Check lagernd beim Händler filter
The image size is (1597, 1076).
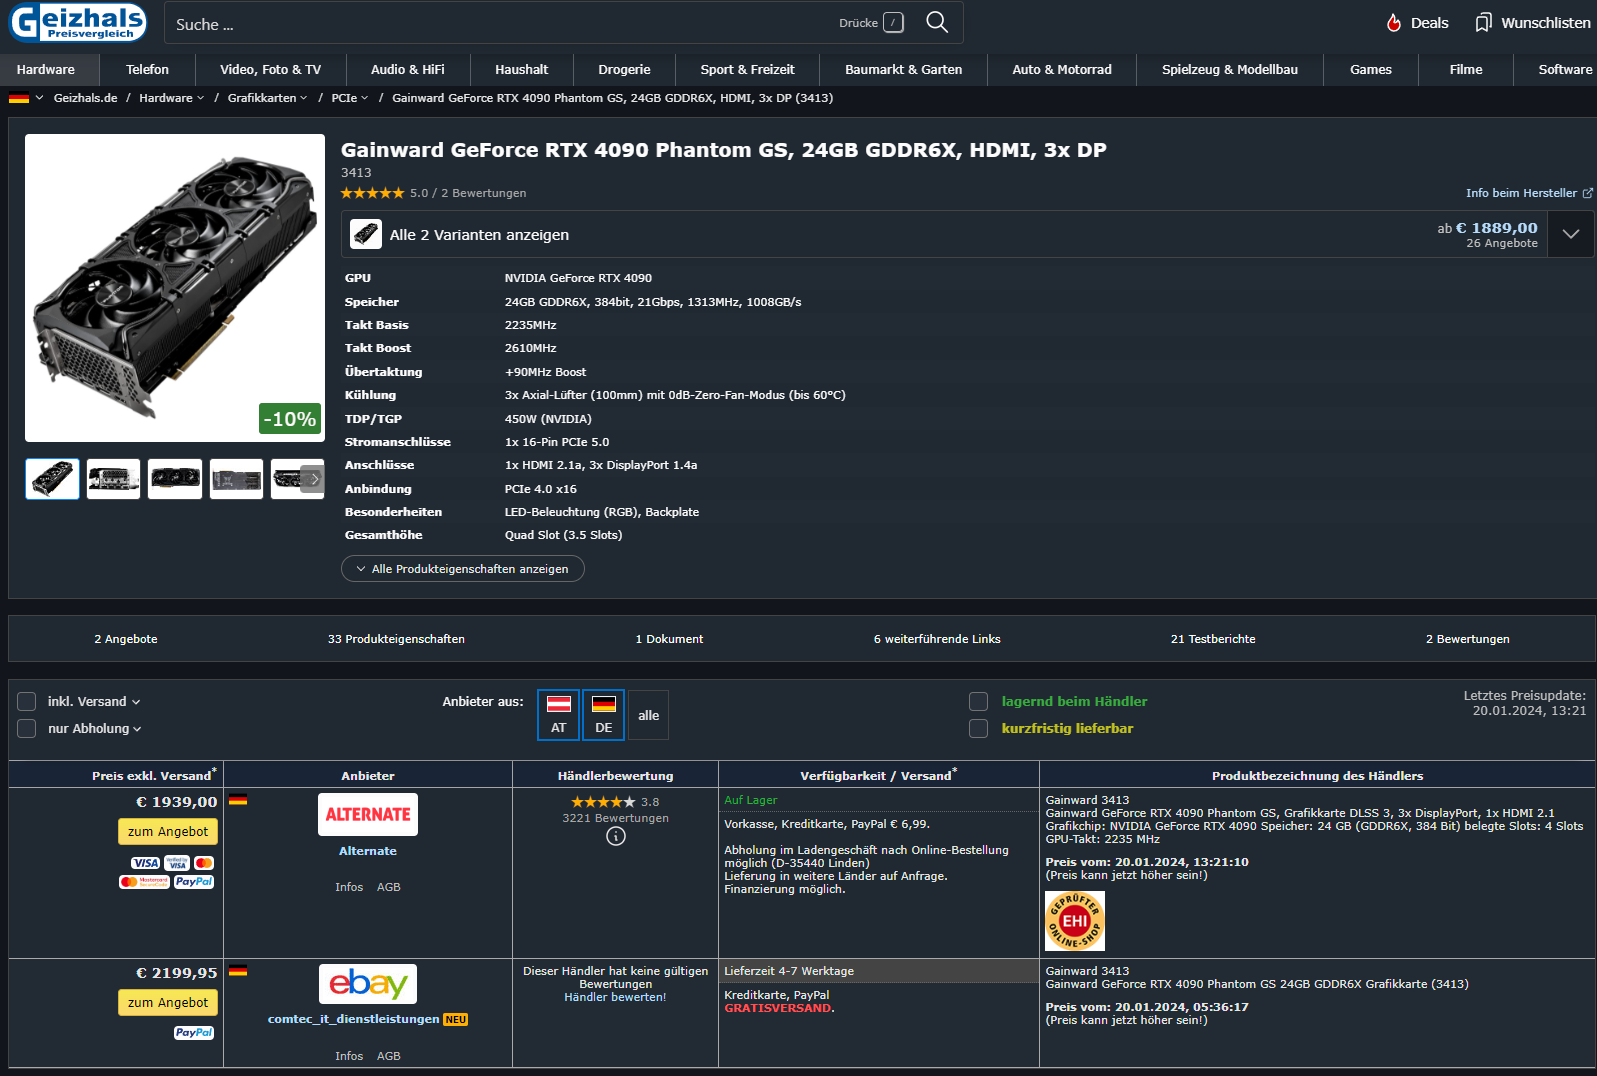click(979, 702)
